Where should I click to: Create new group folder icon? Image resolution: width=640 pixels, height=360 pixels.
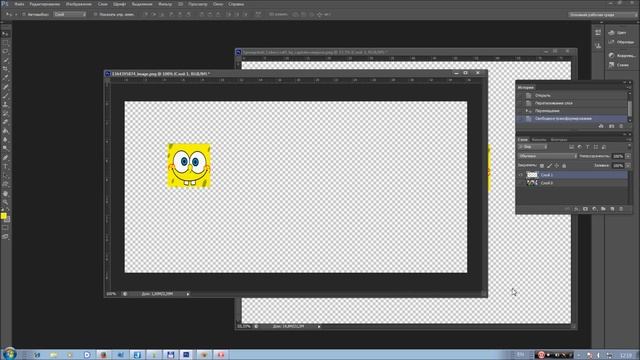pyautogui.click(x=603, y=209)
